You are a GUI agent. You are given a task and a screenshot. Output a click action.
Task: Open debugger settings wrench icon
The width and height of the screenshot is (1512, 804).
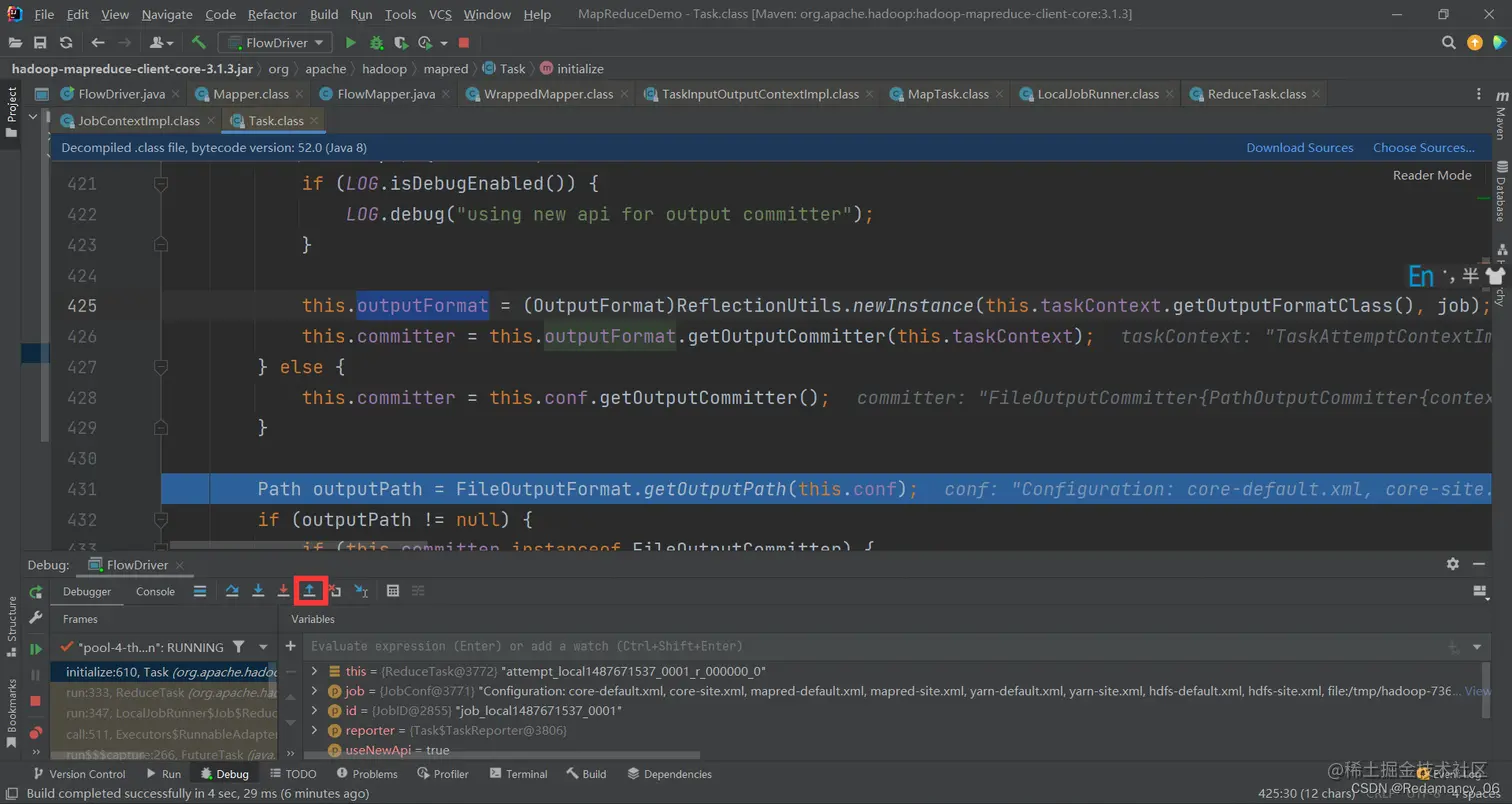(36, 618)
